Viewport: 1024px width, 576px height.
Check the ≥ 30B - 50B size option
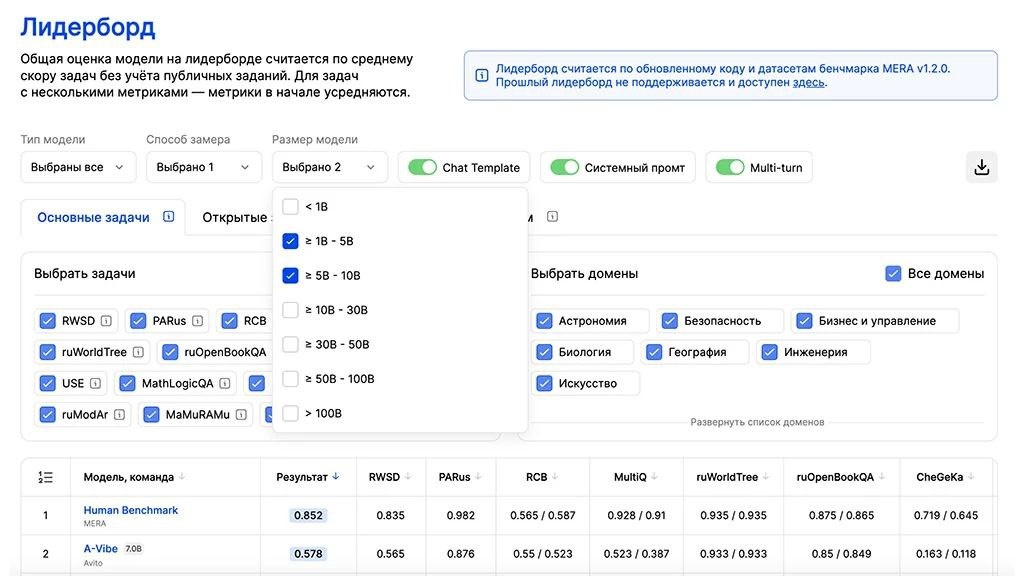pyautogui.click(x=291, y=344)
